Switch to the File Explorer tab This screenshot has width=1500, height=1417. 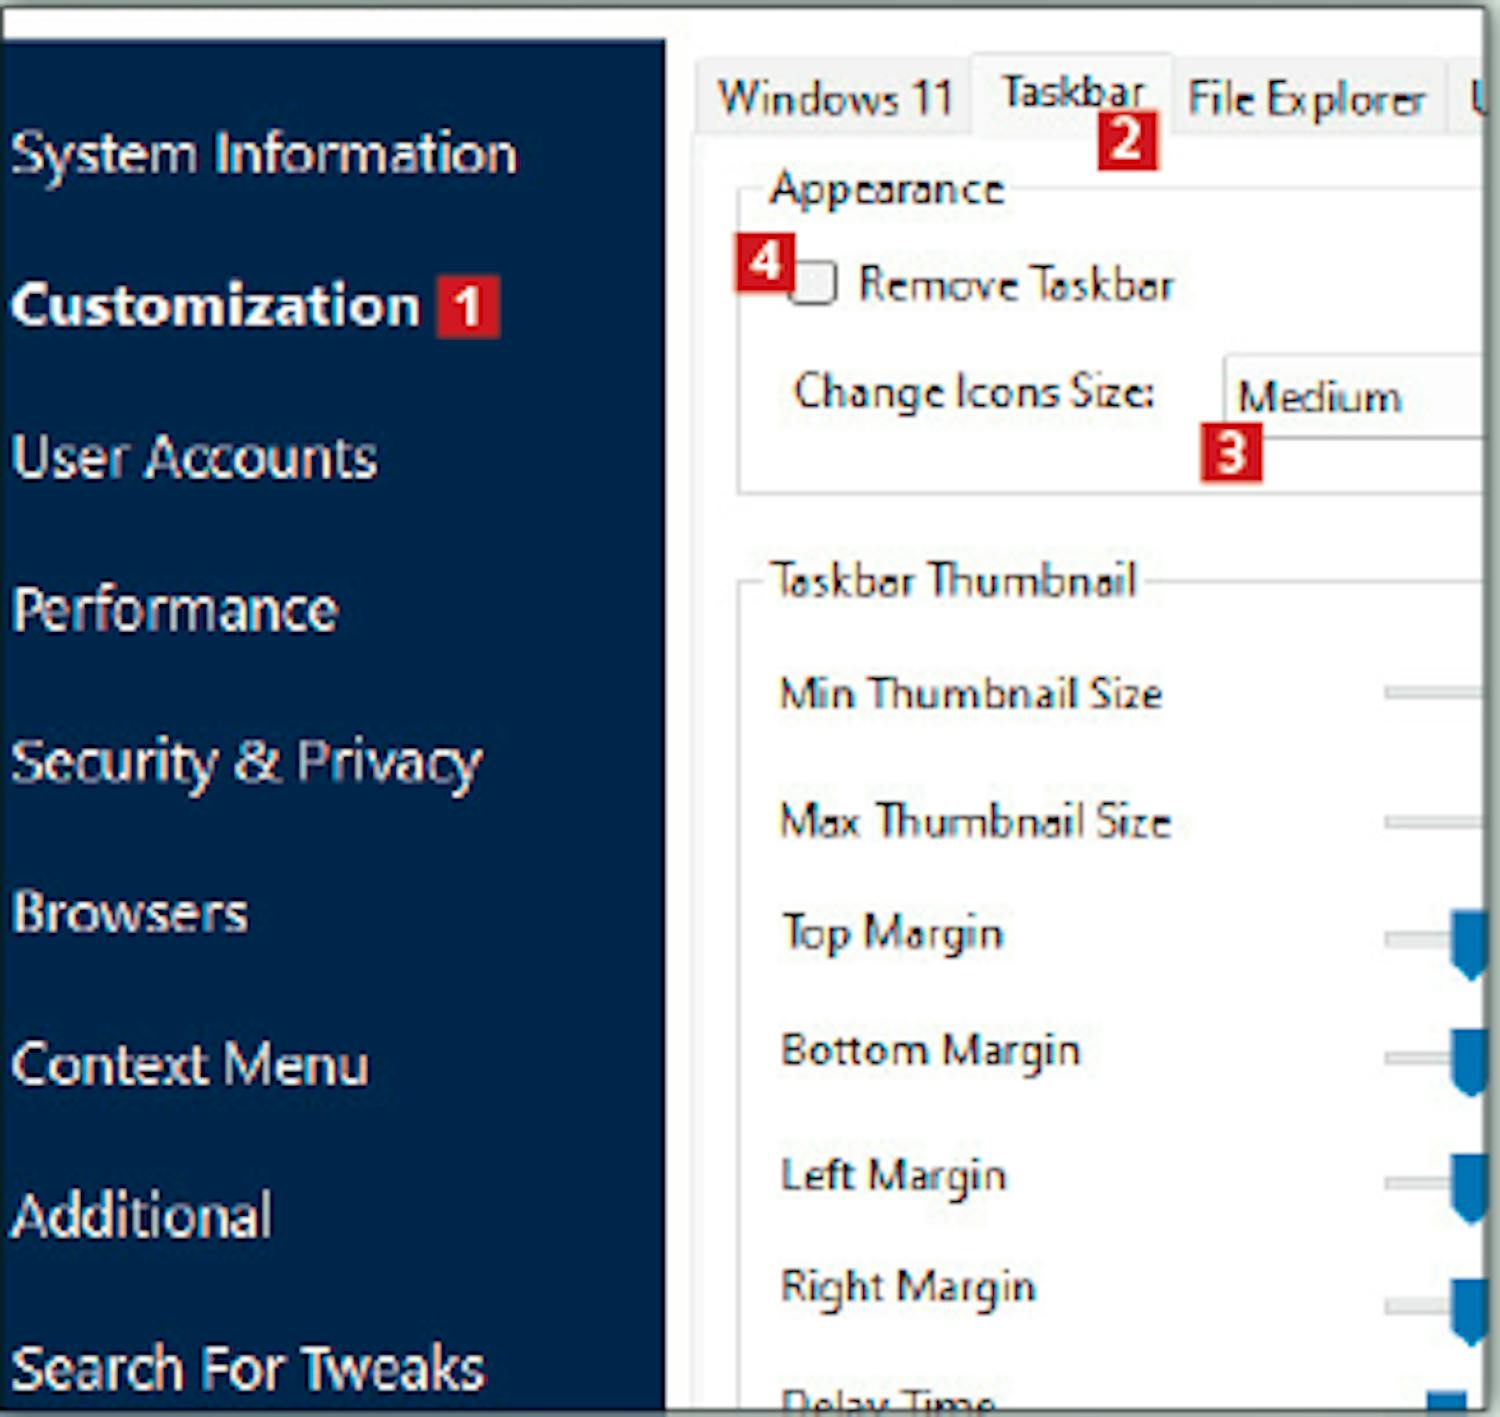tap(1306, 99)
